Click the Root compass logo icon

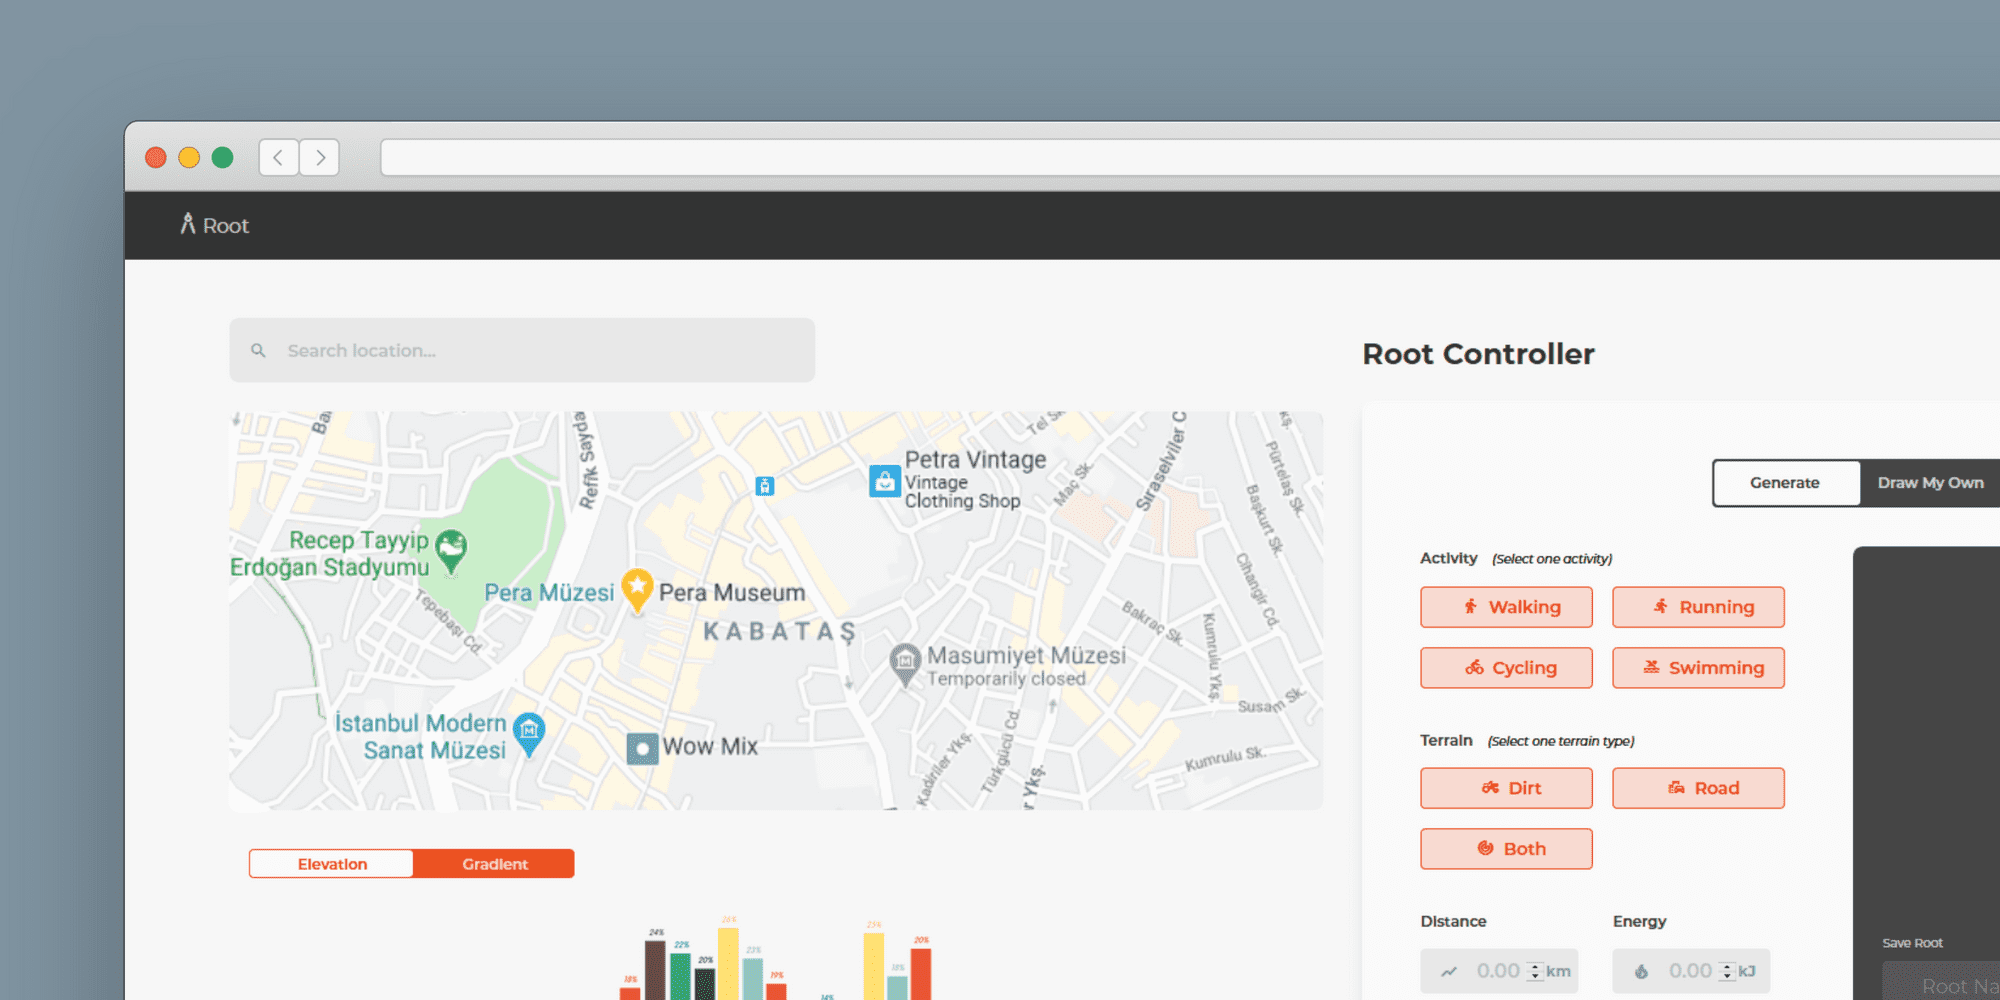tap(187, 224)
